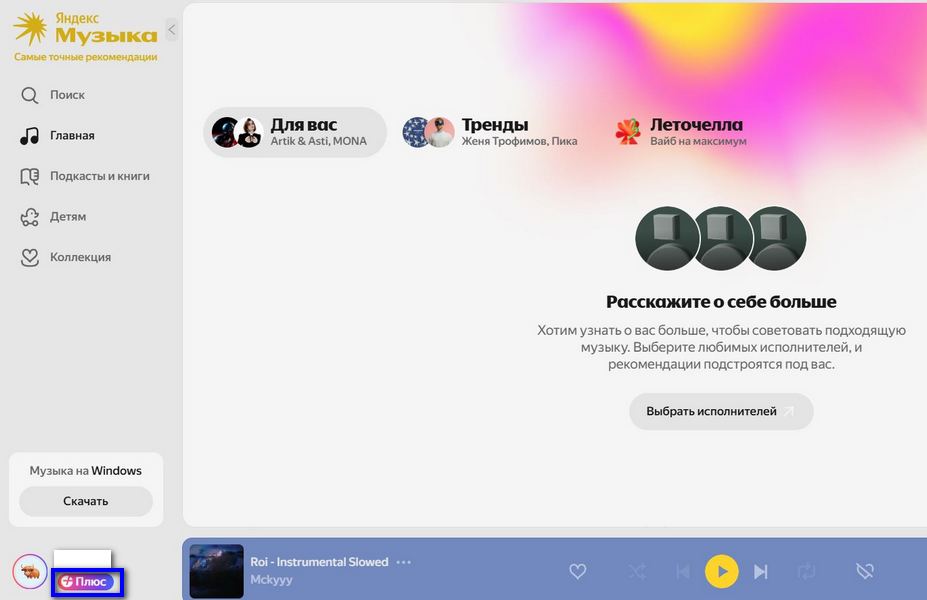Screen dimensions: 927x600
Task: Click the Подкасты и книги book icon
Action: tap(30, 176)
